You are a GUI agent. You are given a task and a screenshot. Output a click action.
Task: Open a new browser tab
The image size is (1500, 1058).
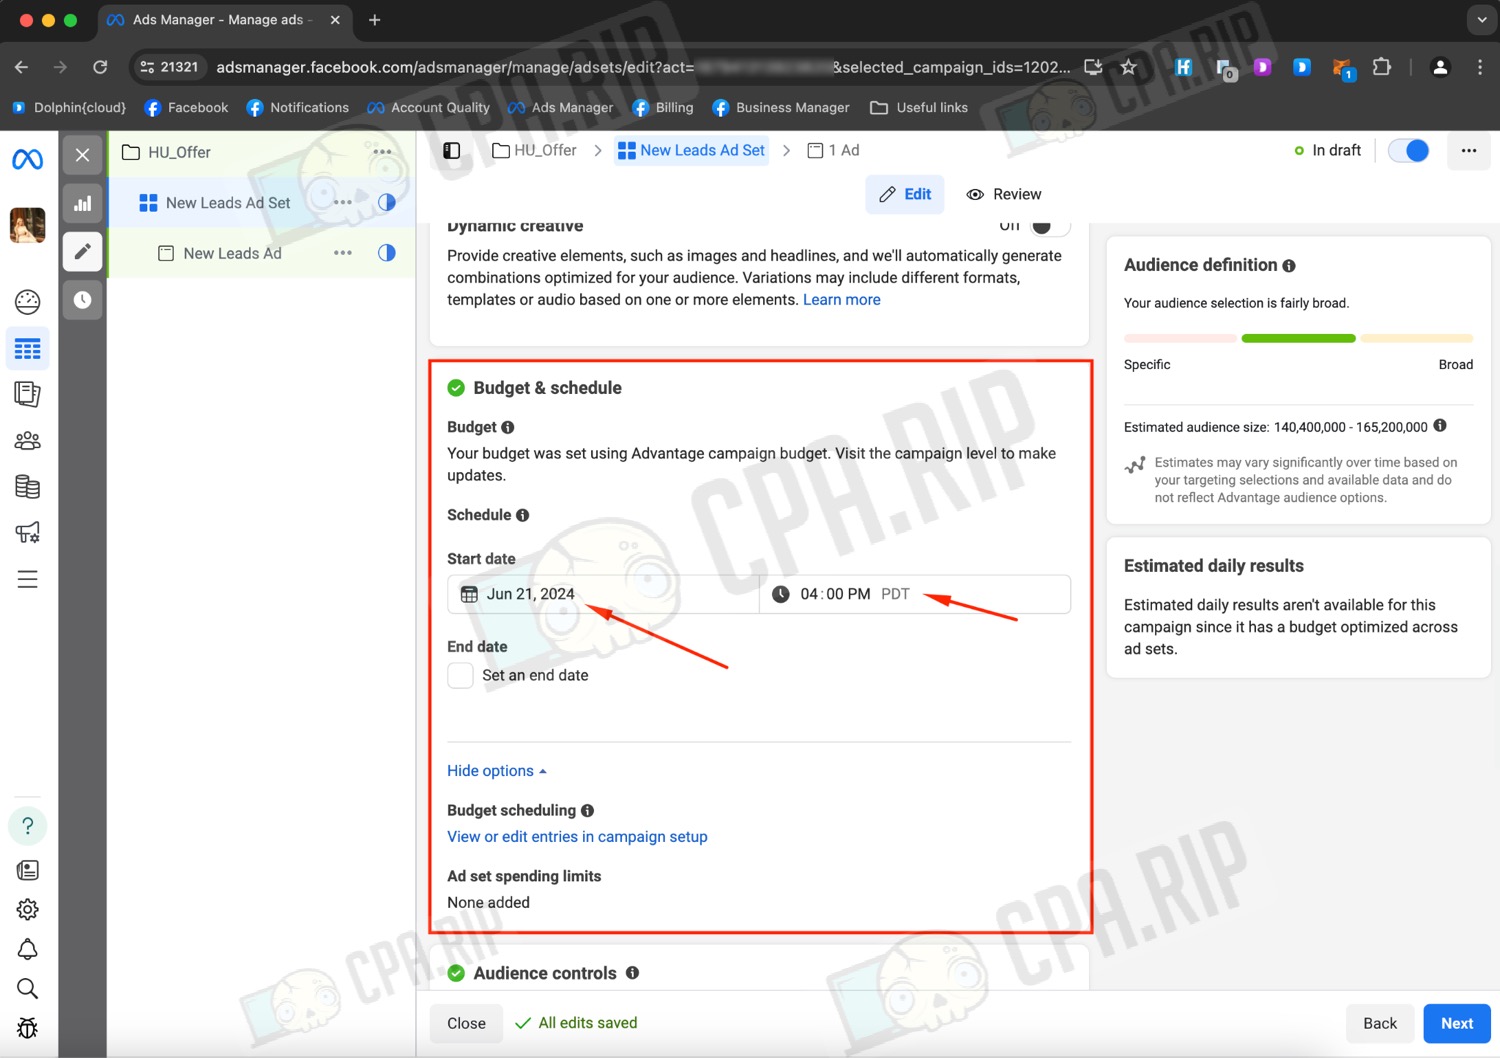click(x=375, y=20)
